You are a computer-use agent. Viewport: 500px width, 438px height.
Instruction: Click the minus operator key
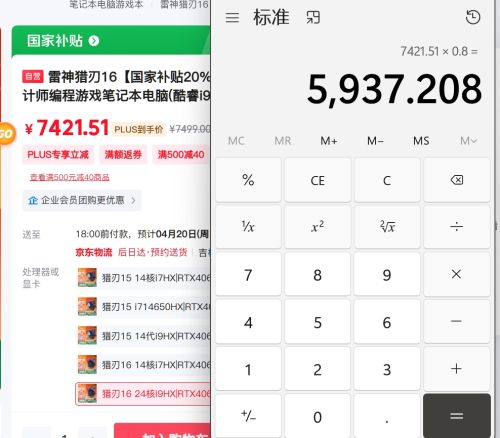tap(457, 322)
